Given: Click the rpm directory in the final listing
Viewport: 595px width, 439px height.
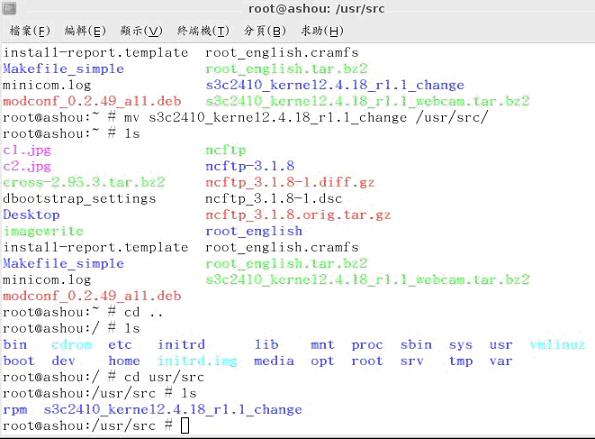Looking at the screenshot, I should [15, 410].
